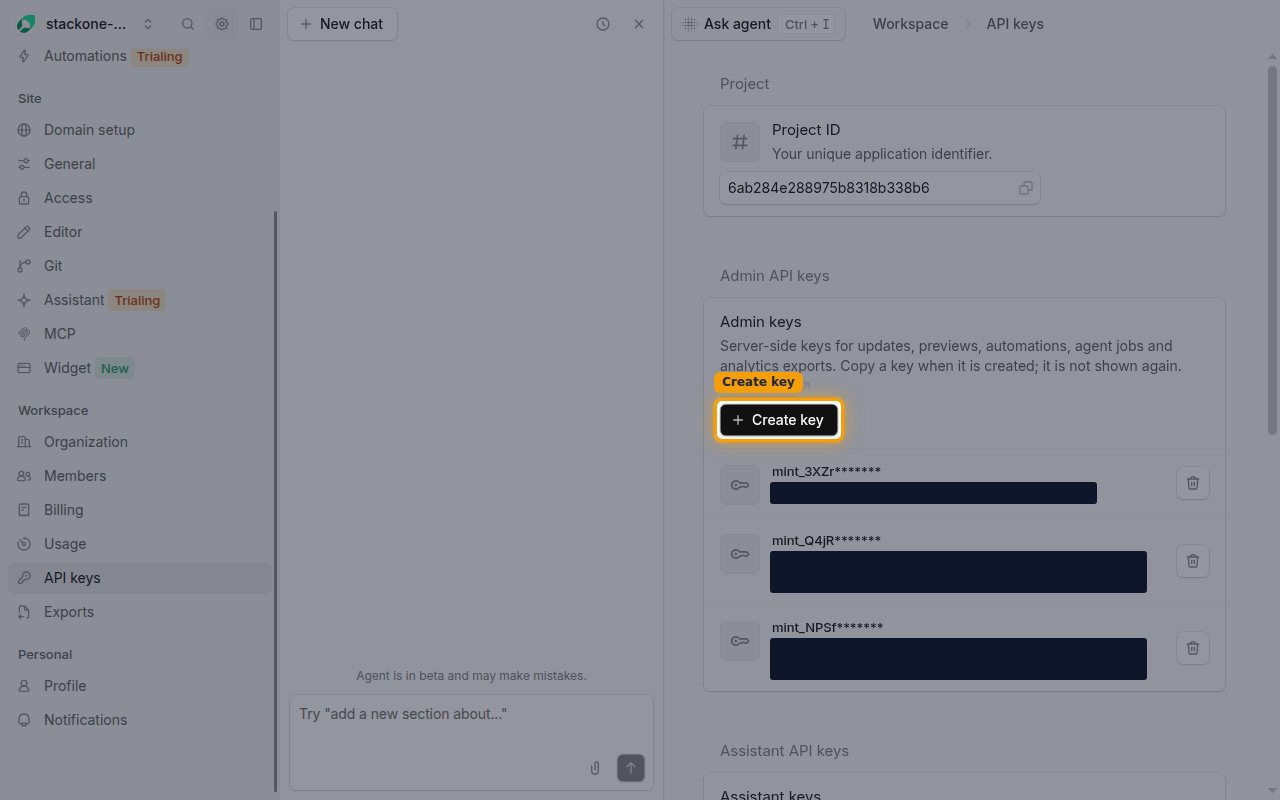Navigate to Access settings

tap(140, 198)
